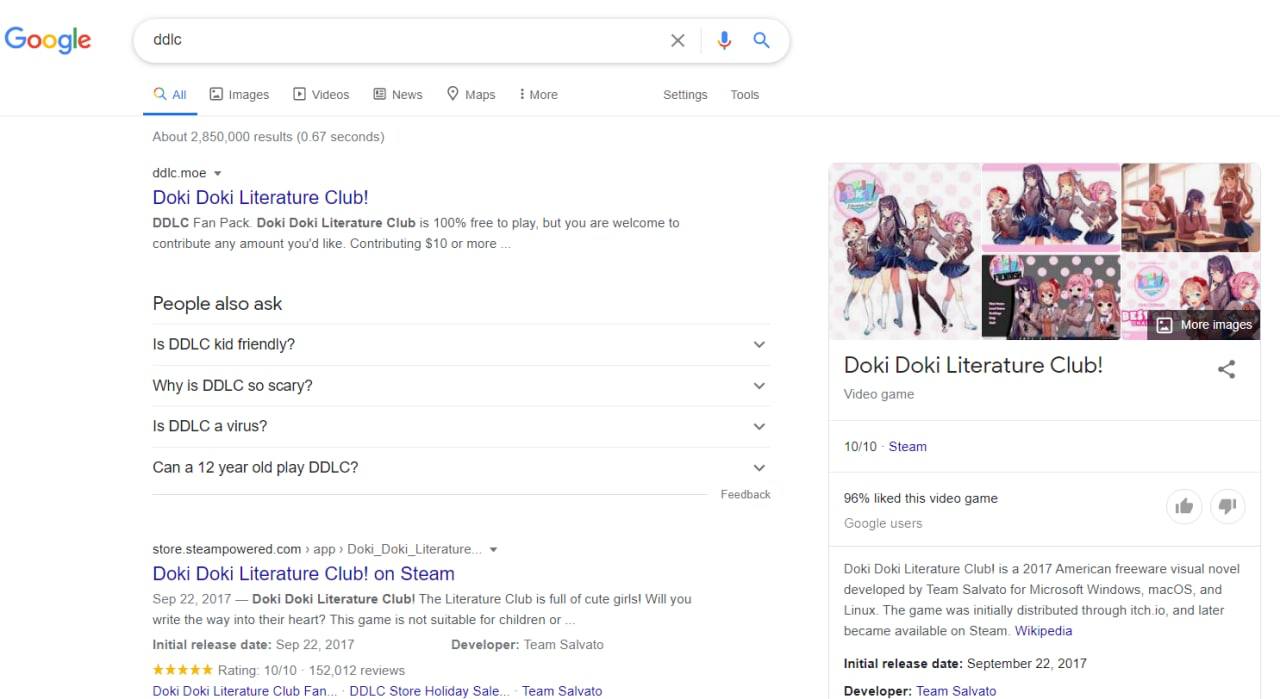Screen dimensions: 1280x699
Task: Expand 'Is DDLC a virus?' question
Action: pos(461,426)
